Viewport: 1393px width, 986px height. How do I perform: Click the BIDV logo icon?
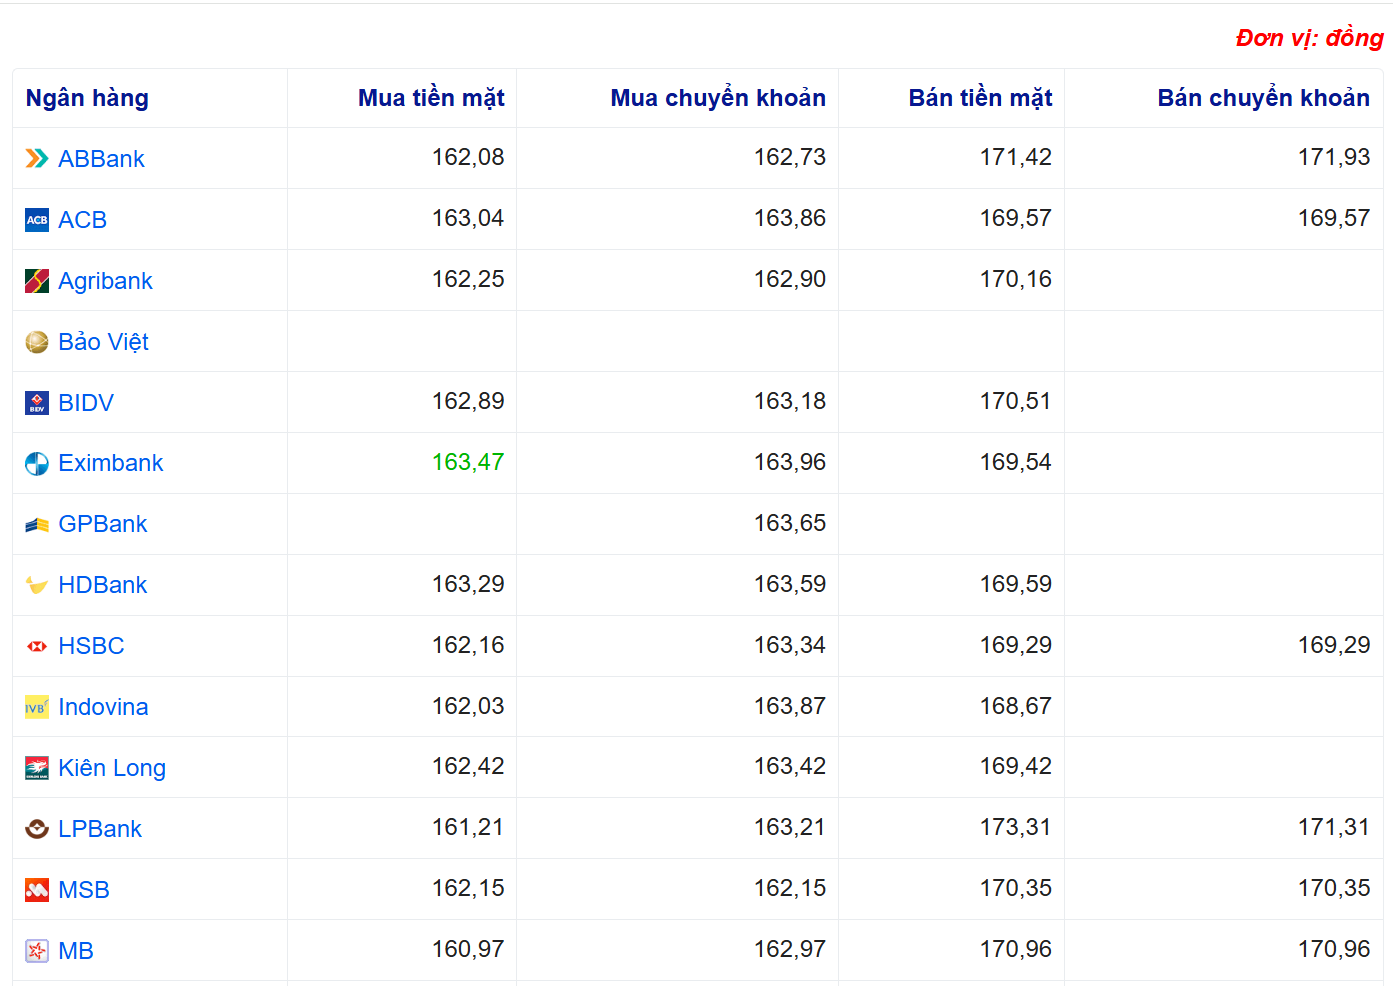37,403
